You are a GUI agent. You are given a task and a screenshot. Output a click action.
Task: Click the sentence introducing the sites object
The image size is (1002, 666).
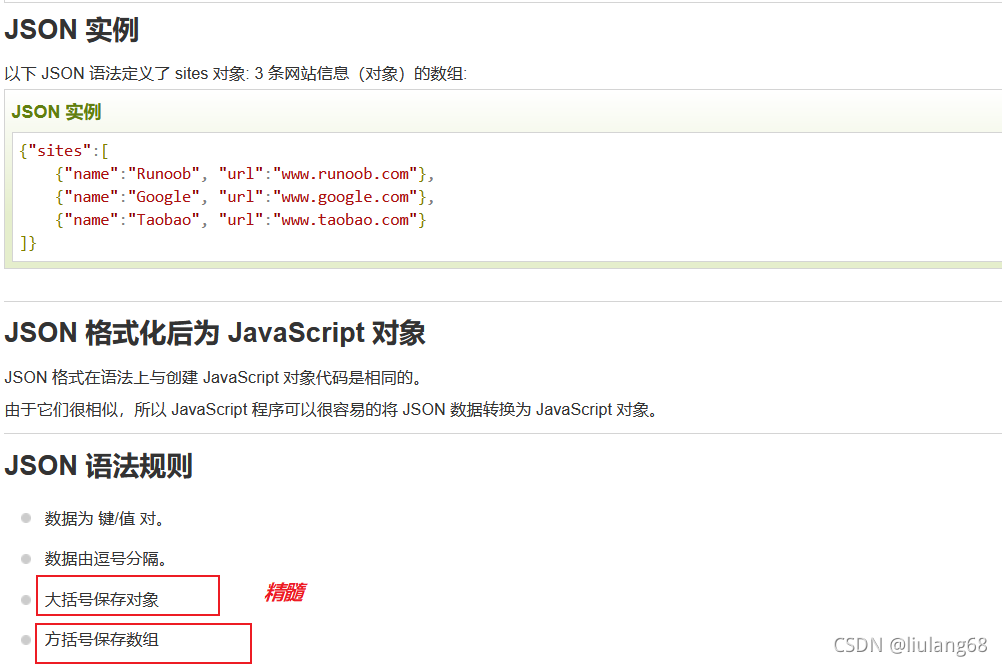point(236,74)
